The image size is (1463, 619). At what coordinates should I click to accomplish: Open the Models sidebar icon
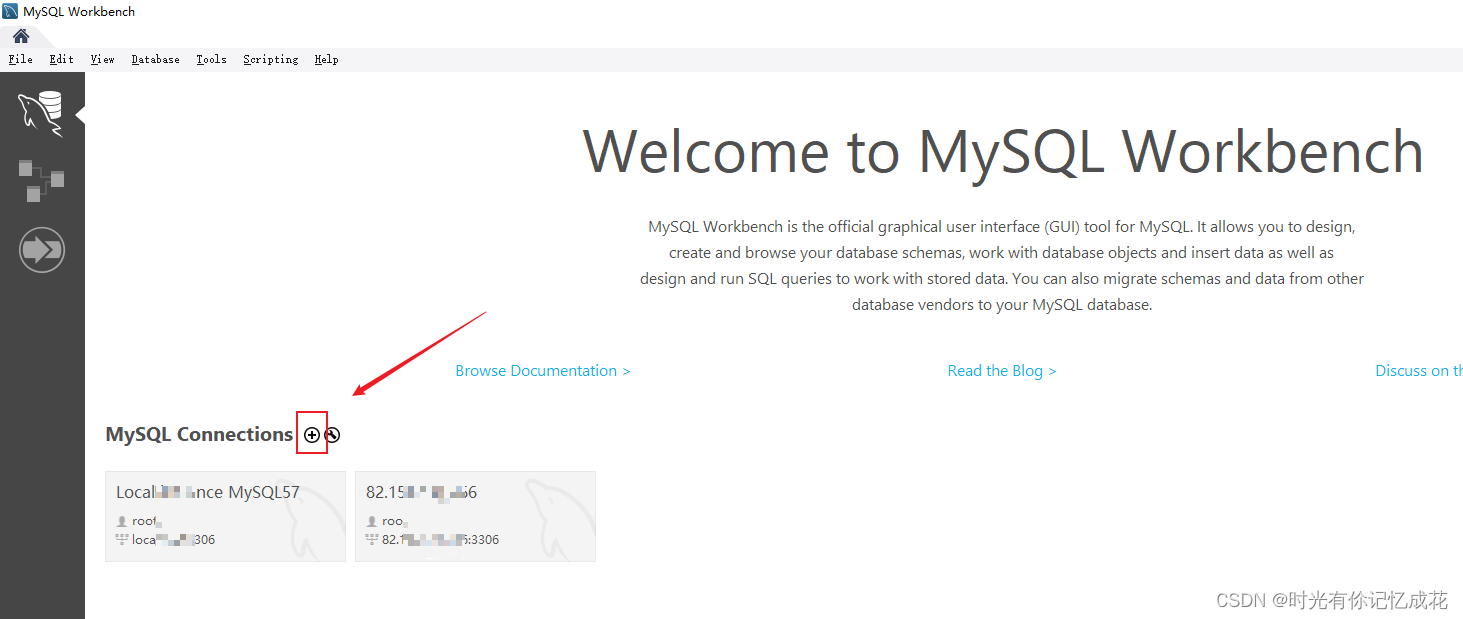point(42,180)
